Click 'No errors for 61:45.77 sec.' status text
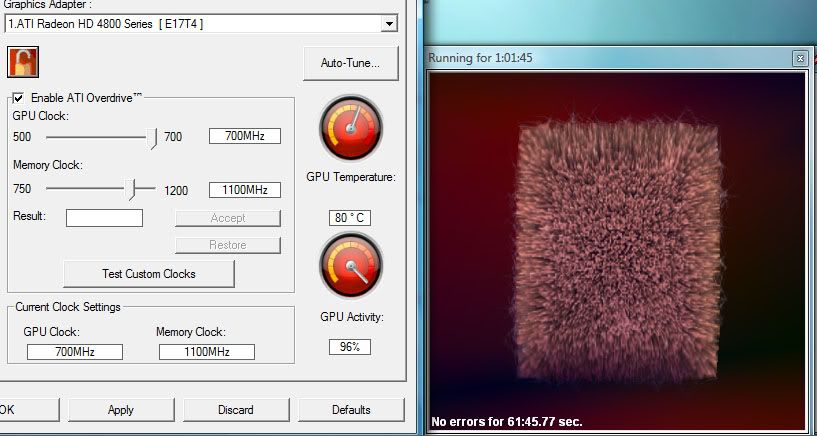 click(x=506, y=421)
